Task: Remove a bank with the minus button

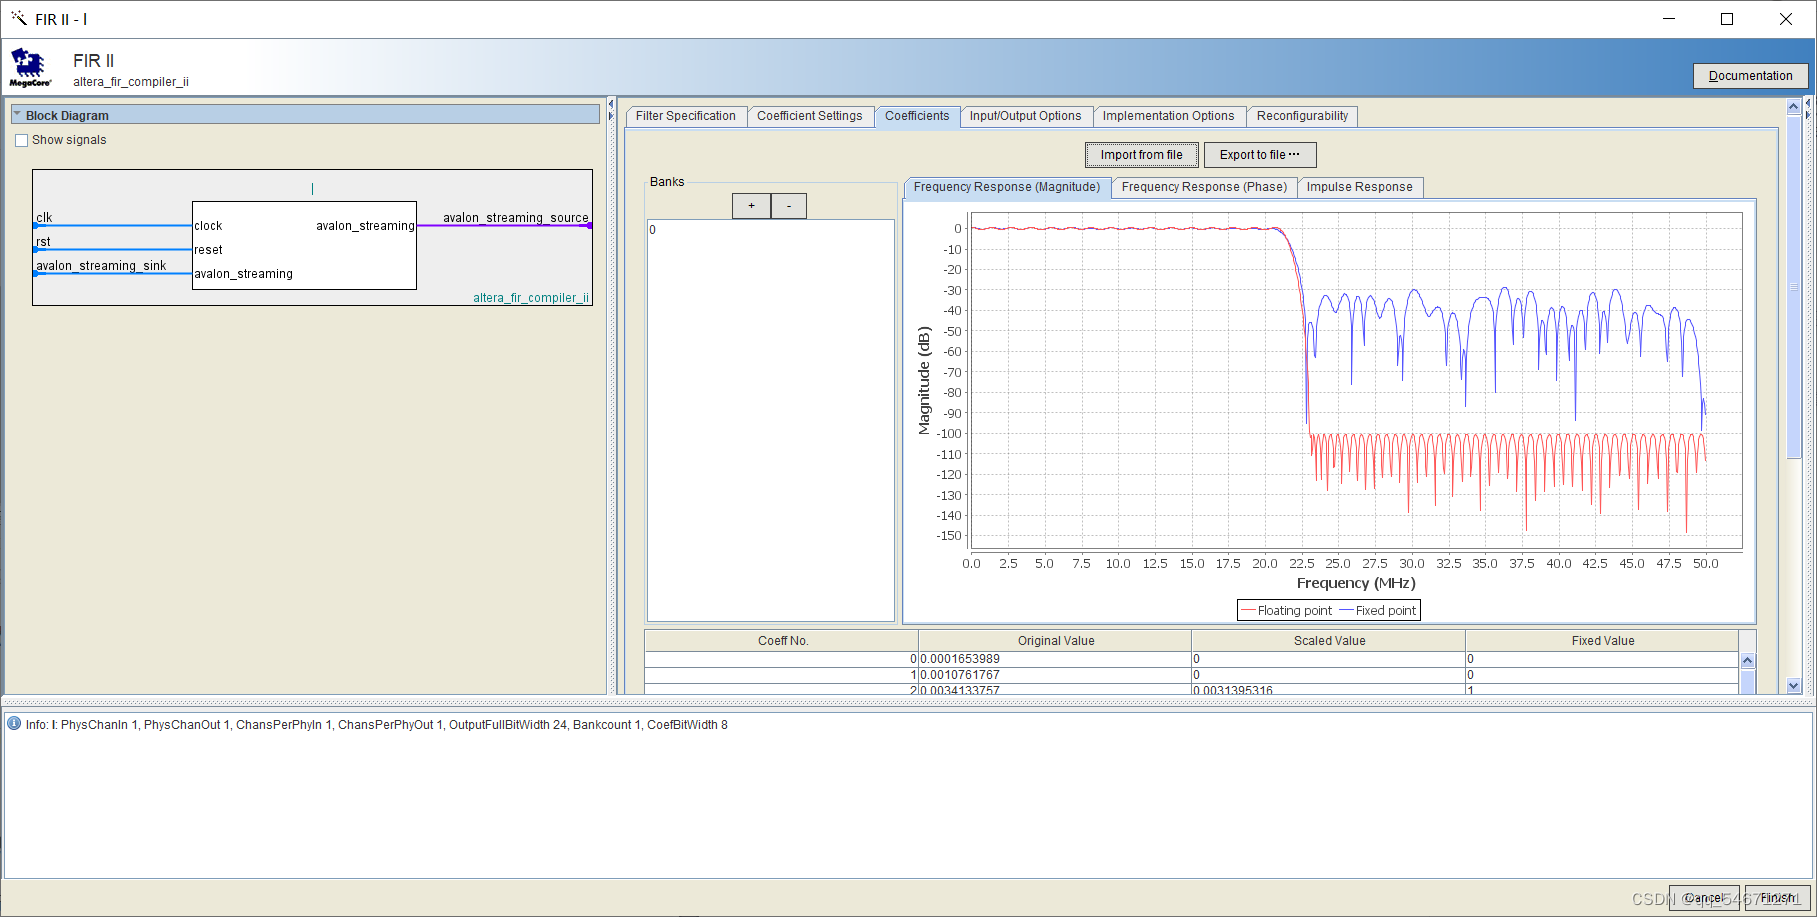Action: 789,206
